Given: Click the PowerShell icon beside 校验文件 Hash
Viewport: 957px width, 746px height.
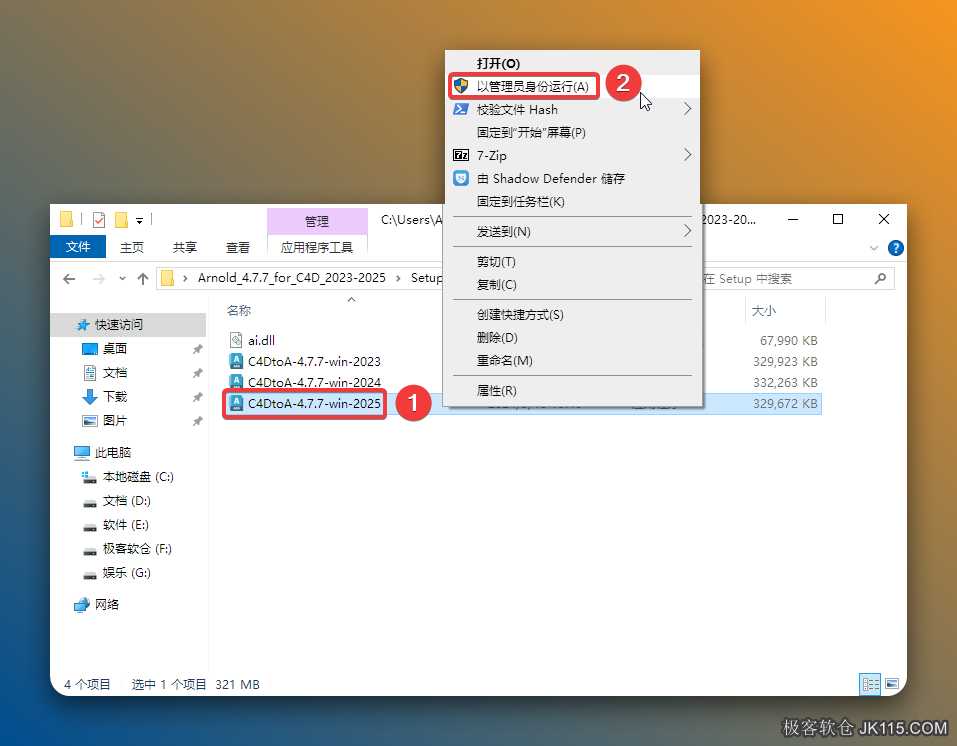Looking at the screenshot, I should pos(461,109).
